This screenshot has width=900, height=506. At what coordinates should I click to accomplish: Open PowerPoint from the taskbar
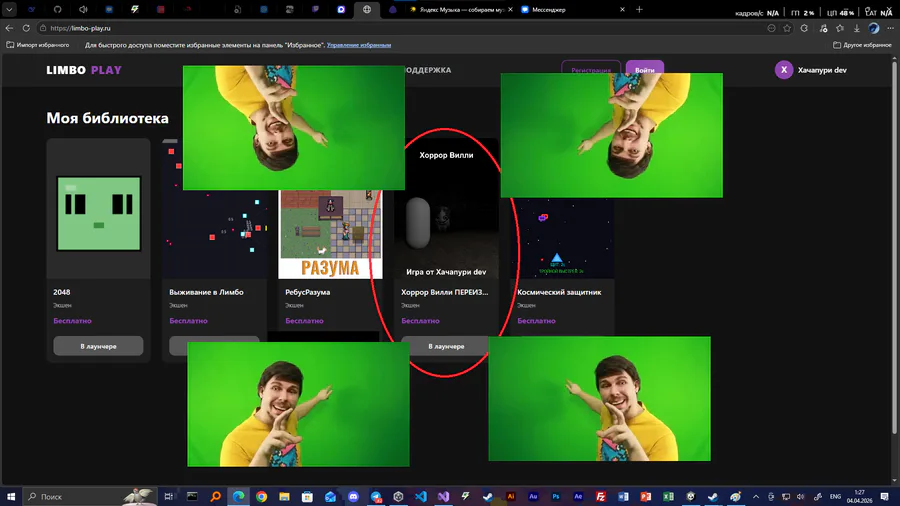click(645, 496)
